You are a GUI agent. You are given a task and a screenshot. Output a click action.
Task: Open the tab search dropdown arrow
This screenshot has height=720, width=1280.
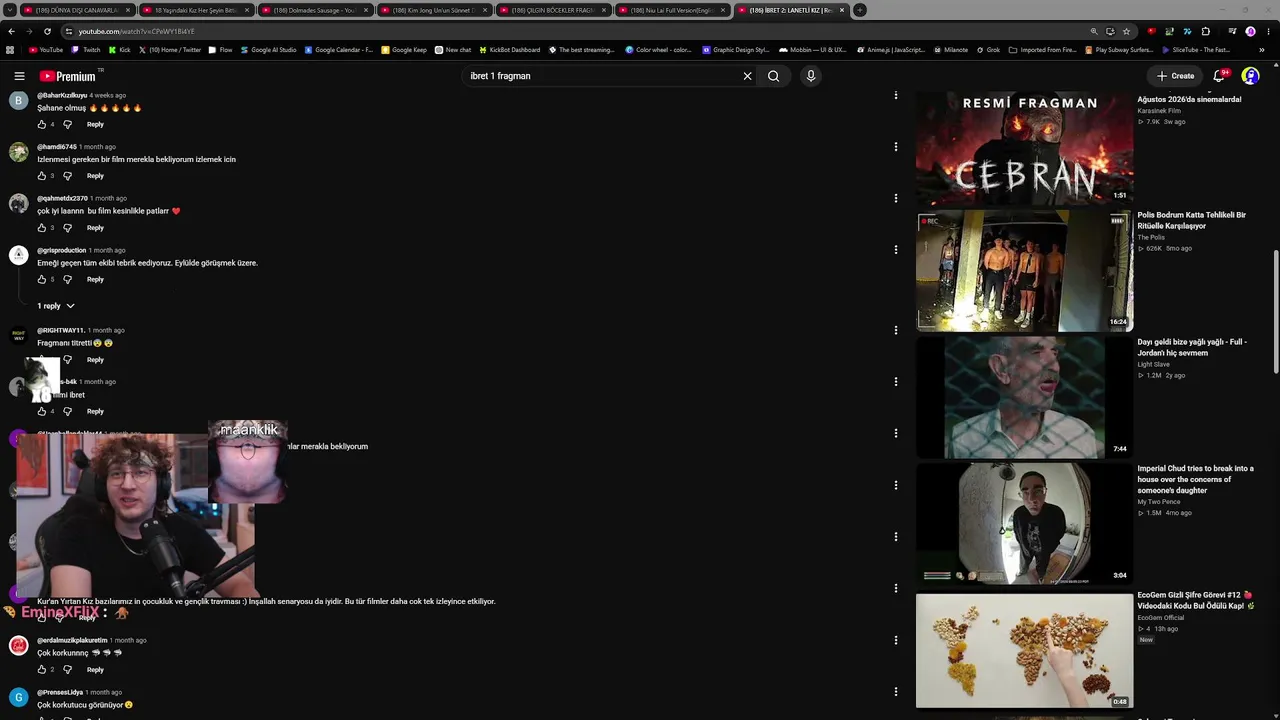(x=9, y=10)
